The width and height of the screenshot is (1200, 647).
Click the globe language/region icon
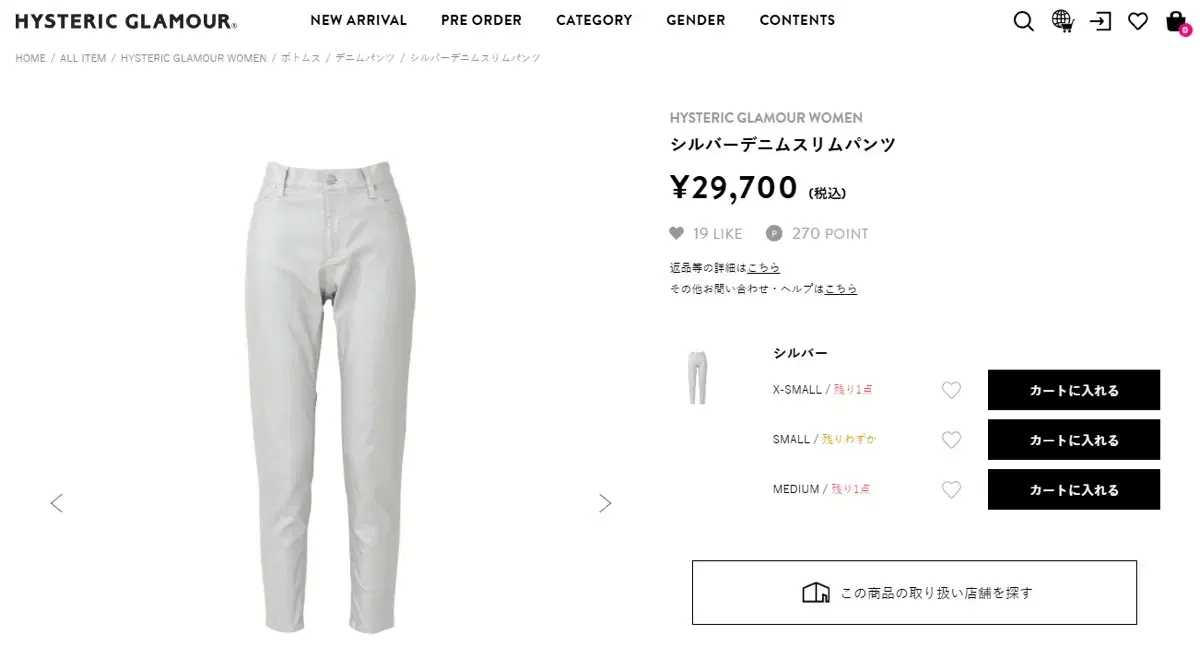[x=1063, y=20]
